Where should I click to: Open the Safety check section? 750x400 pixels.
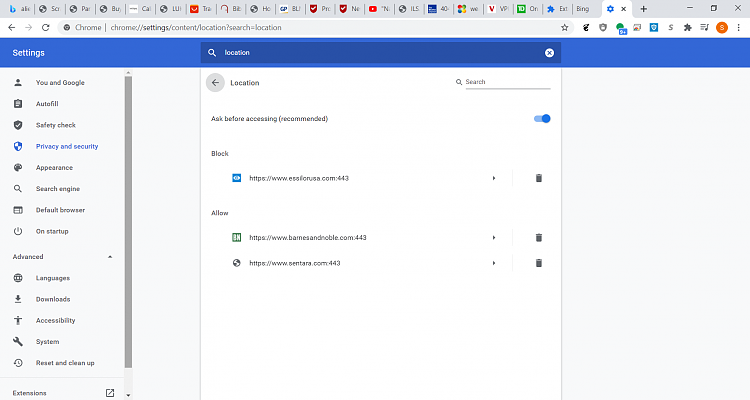click(x=55, y=125)
